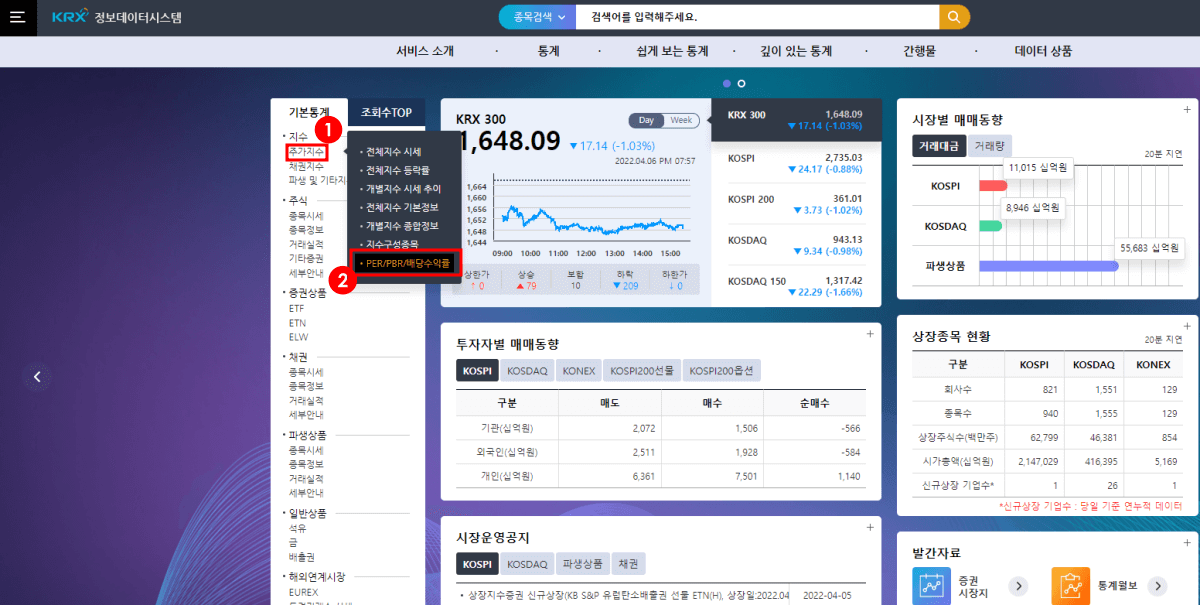Select the KOSPI200옵션 tab
The image size is (1200, 605).
(x=722, y=371)
